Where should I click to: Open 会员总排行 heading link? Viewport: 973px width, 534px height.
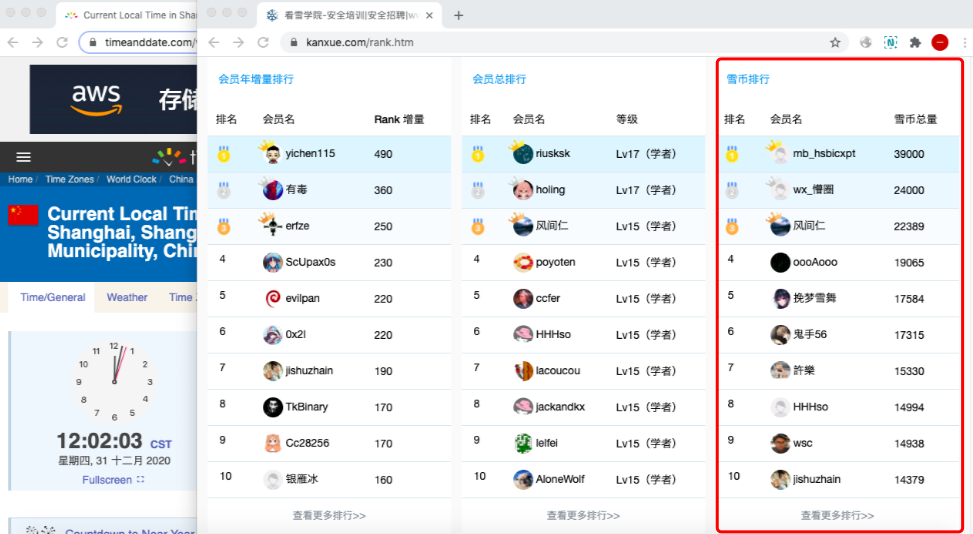coord(499,79)
